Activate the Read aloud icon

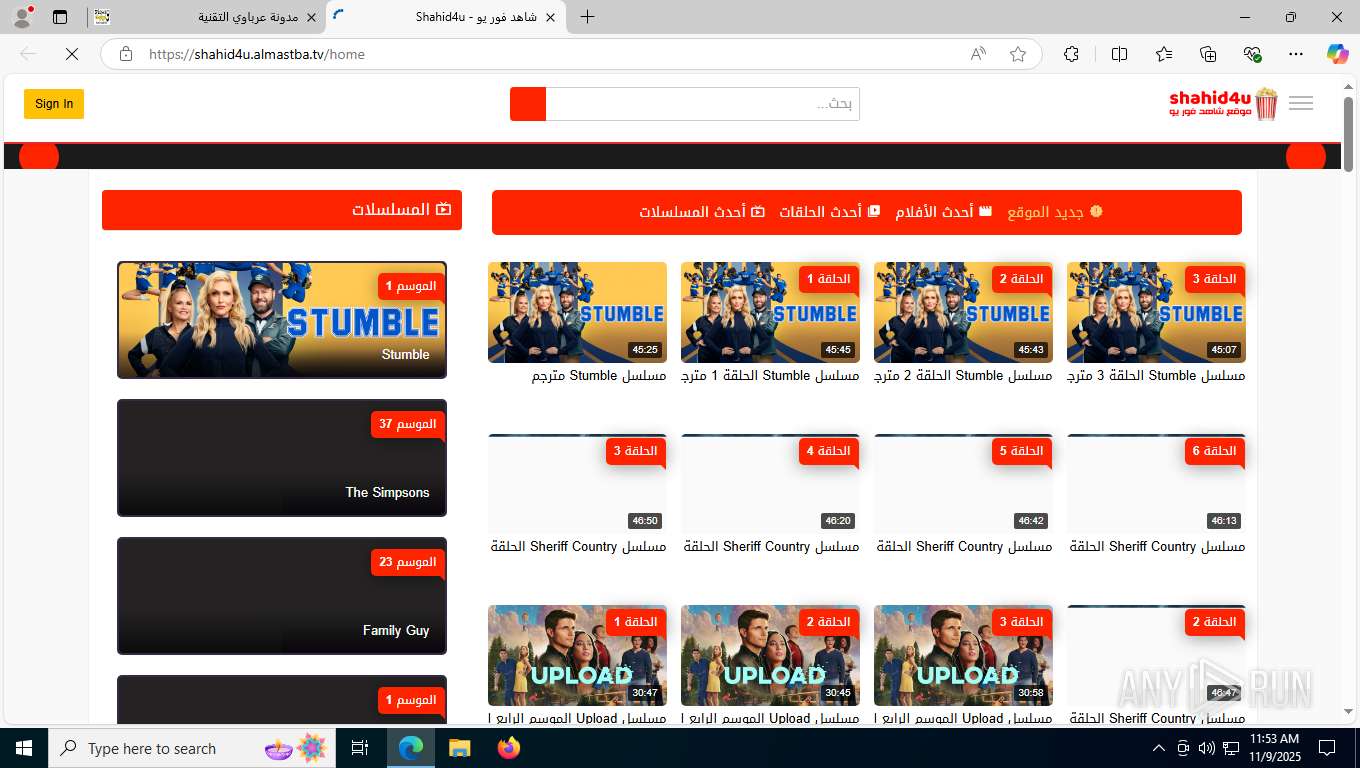978,54
